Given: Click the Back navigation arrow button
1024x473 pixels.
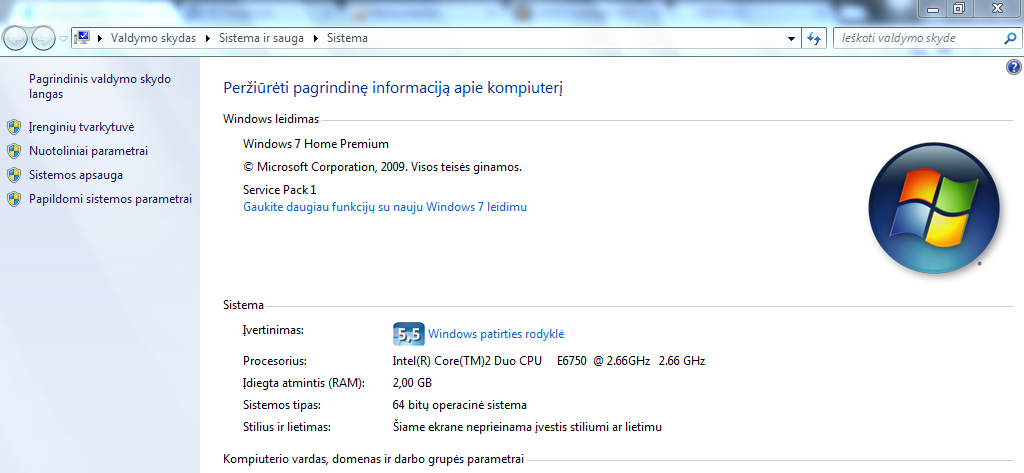Looking at the screenshot, I should tap(16, 39).
